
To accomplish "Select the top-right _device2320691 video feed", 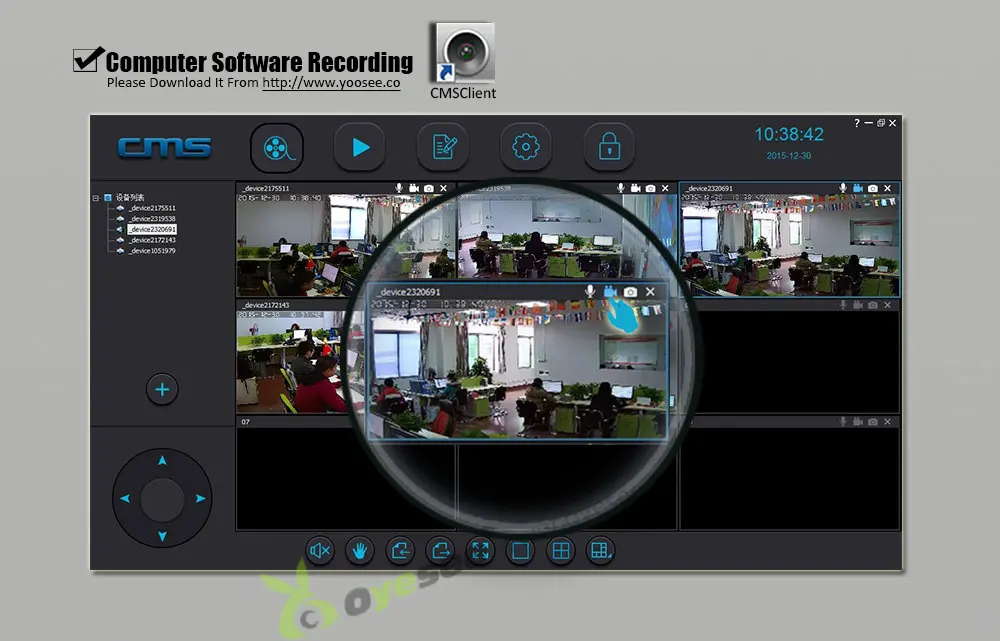I will [x=790, y=246].
